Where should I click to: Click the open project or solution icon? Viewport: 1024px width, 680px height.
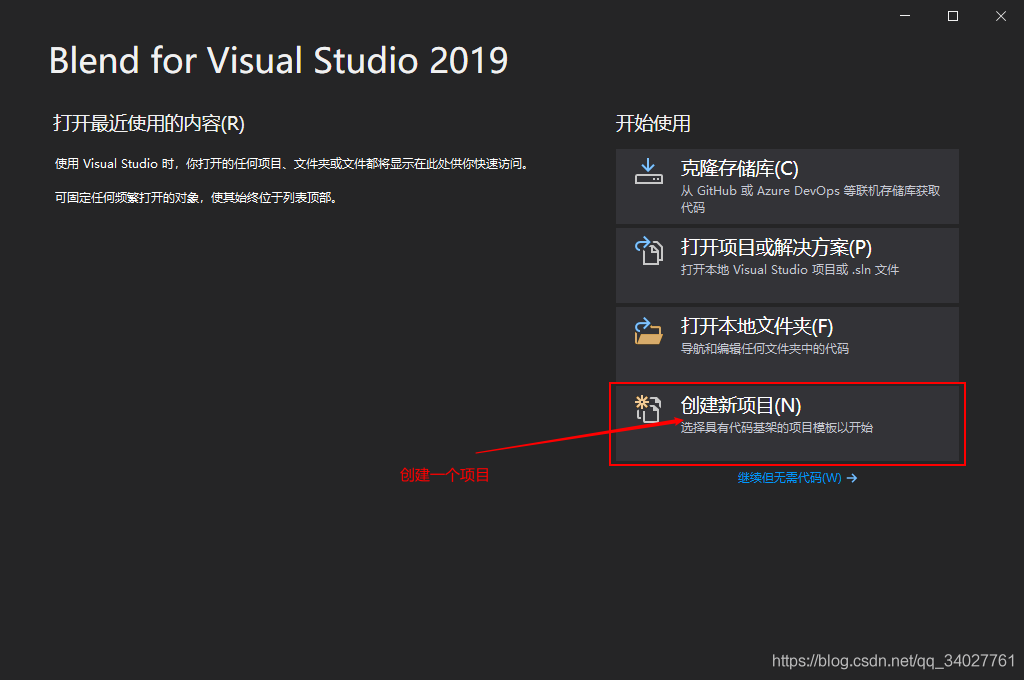coord(648,250)
